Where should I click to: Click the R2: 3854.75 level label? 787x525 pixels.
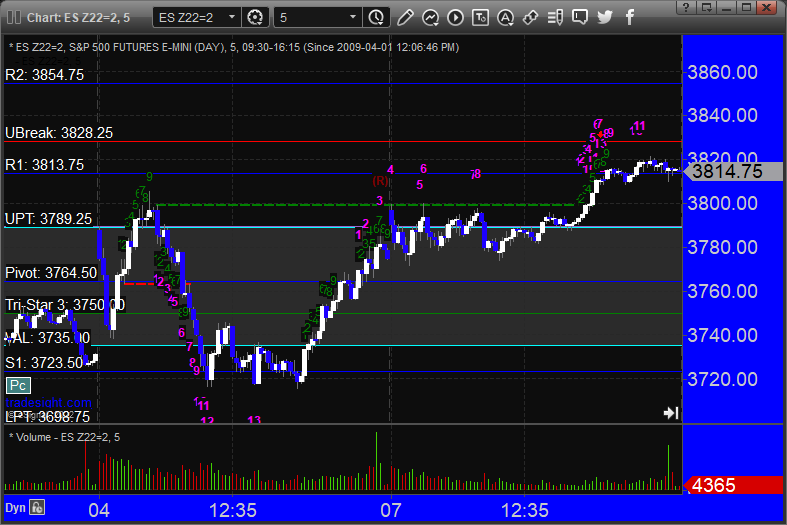44,75
